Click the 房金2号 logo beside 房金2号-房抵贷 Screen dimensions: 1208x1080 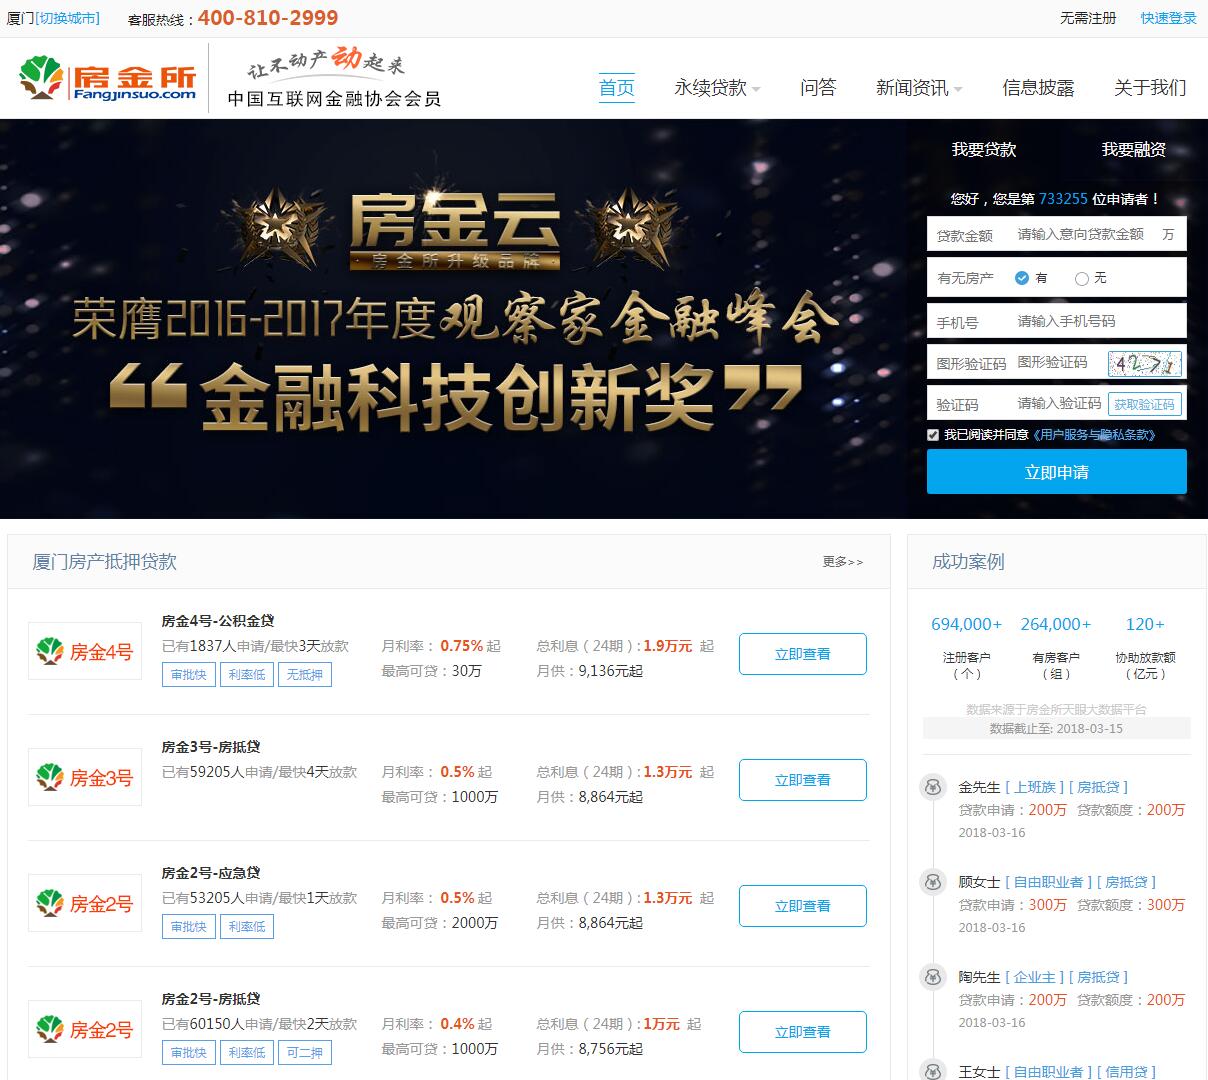85,1030
